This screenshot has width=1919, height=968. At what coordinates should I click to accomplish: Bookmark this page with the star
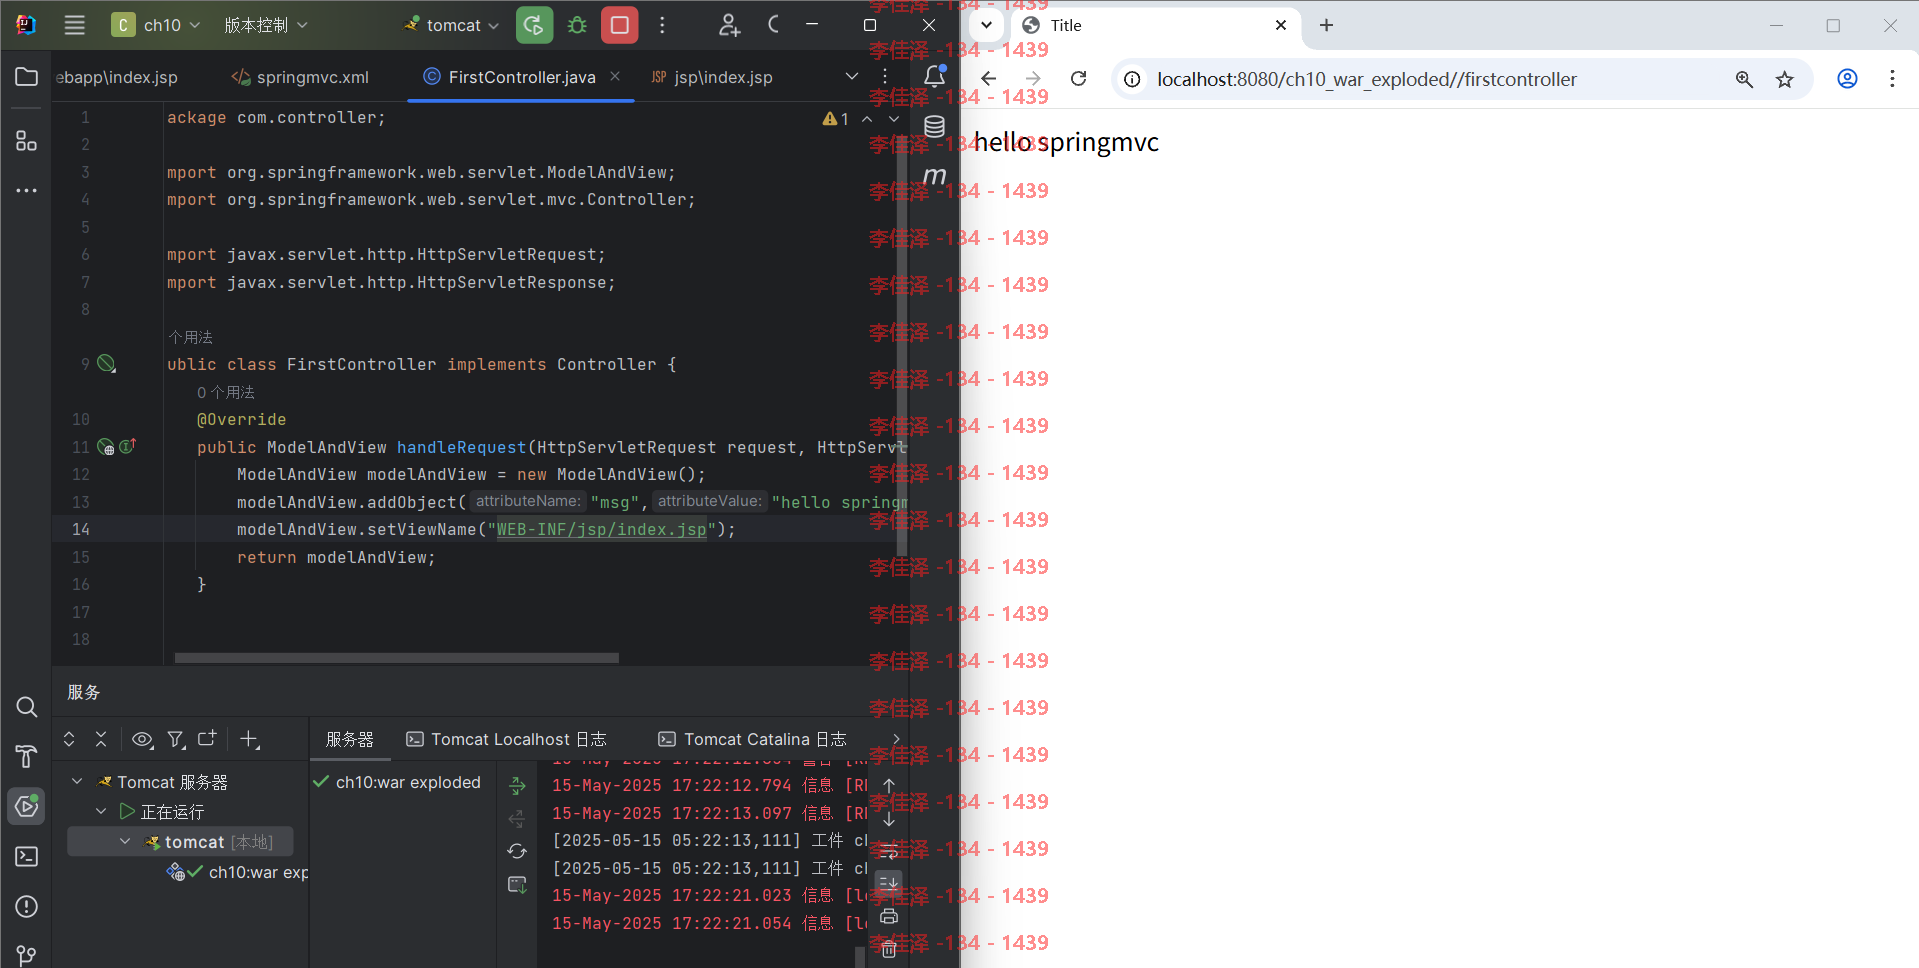(1785, 79)
